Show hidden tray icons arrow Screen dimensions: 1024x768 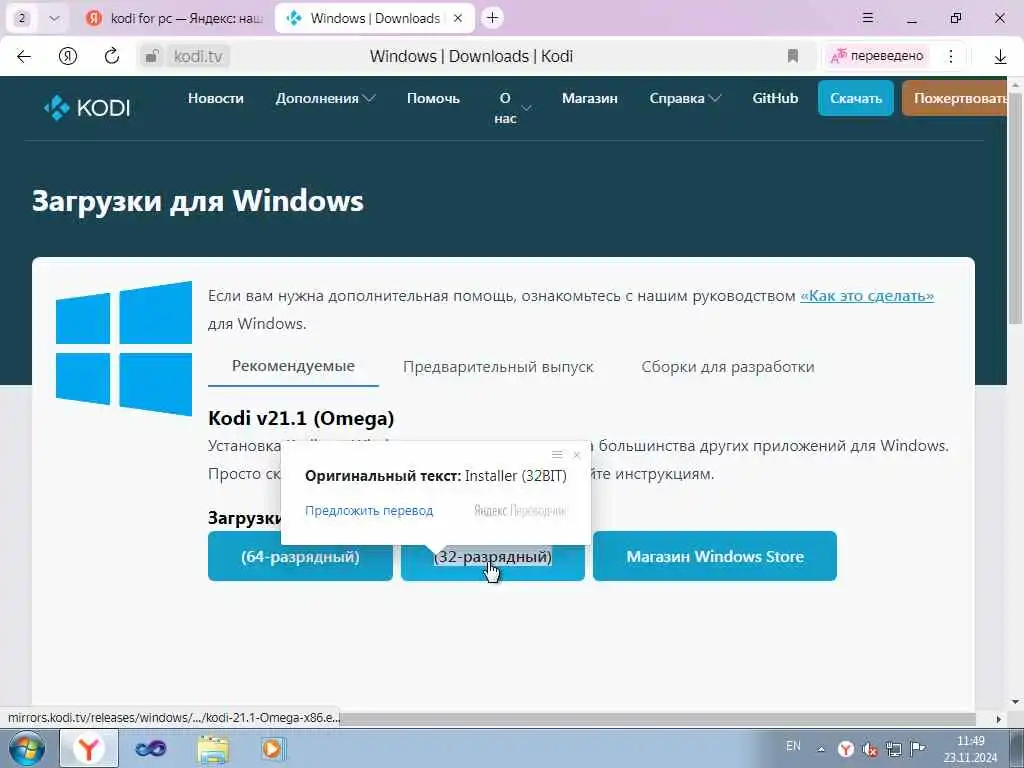(x=821, y=749)
